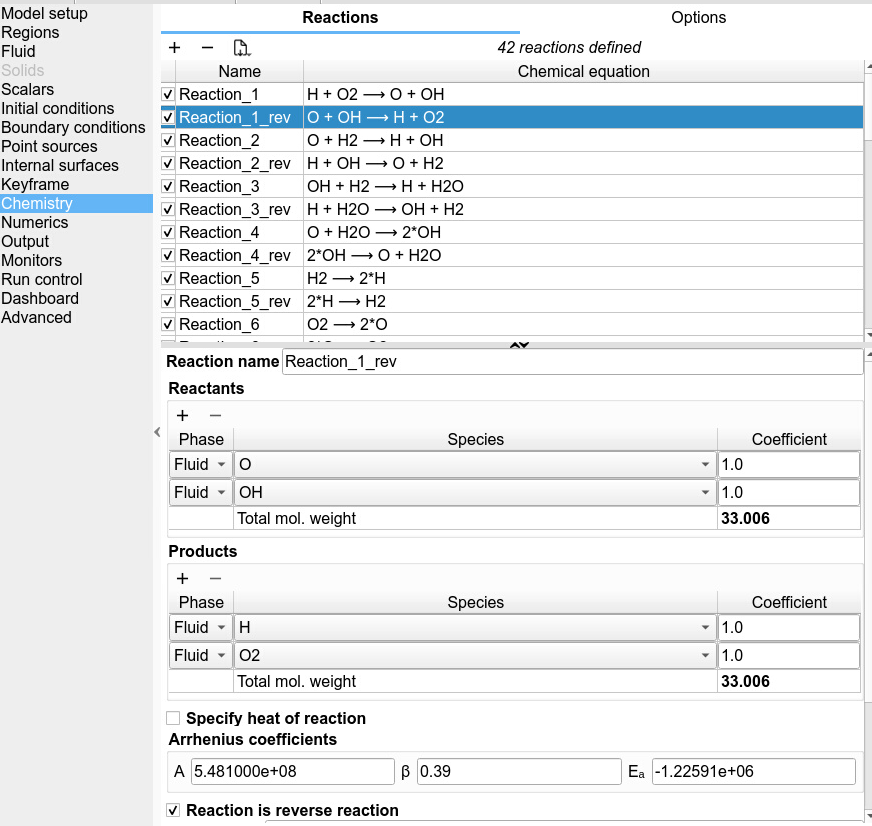Enable Specify heat of reaction checkbox

click(173, 718)
